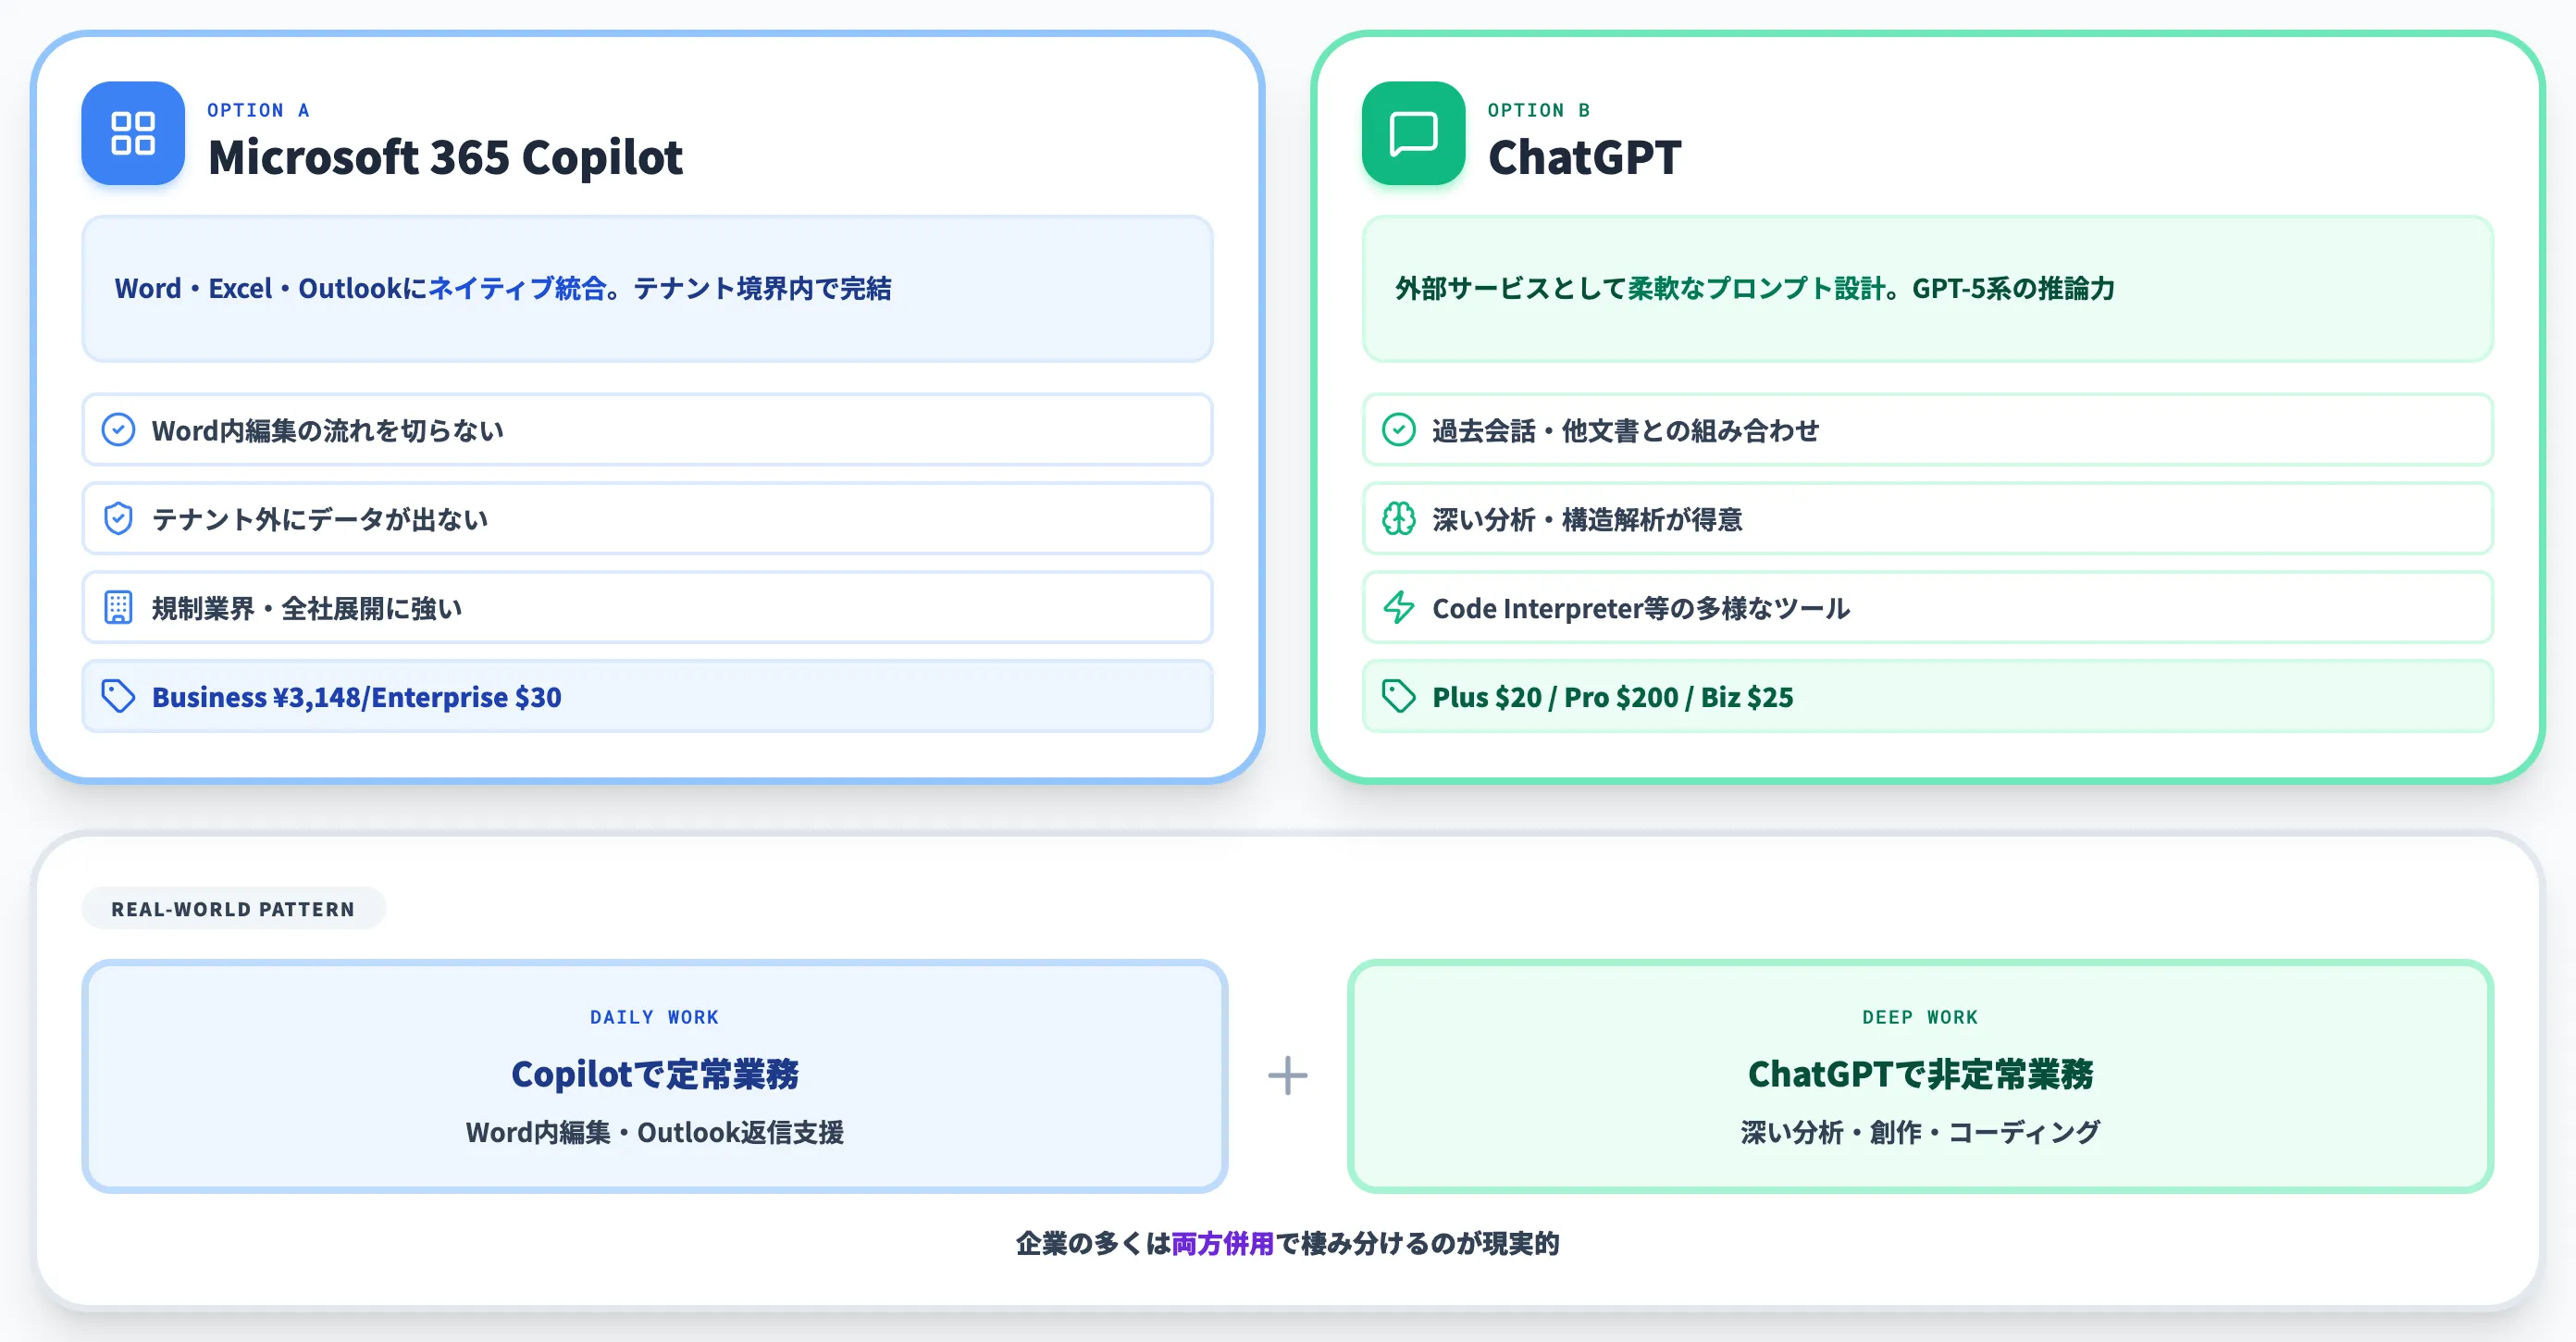The image size is (2576, 1342).
Task: Click the text 深い分析・構造解析が得意
Action: tap(1587, 519)
